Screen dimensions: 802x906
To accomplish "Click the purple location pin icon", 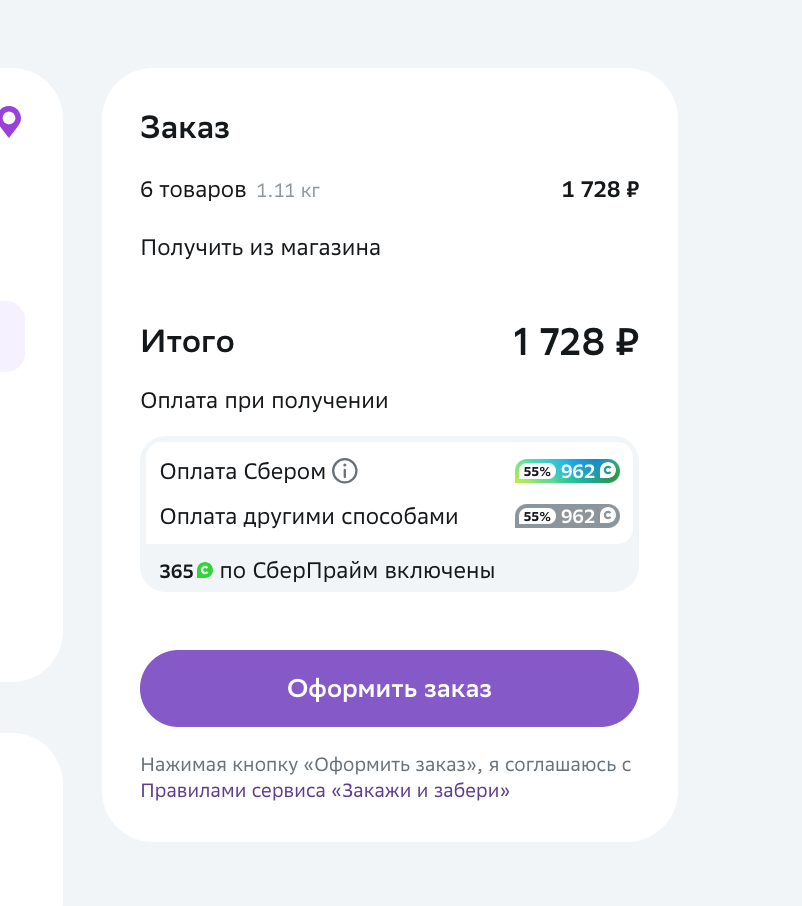I will click(x=10, y=121).
